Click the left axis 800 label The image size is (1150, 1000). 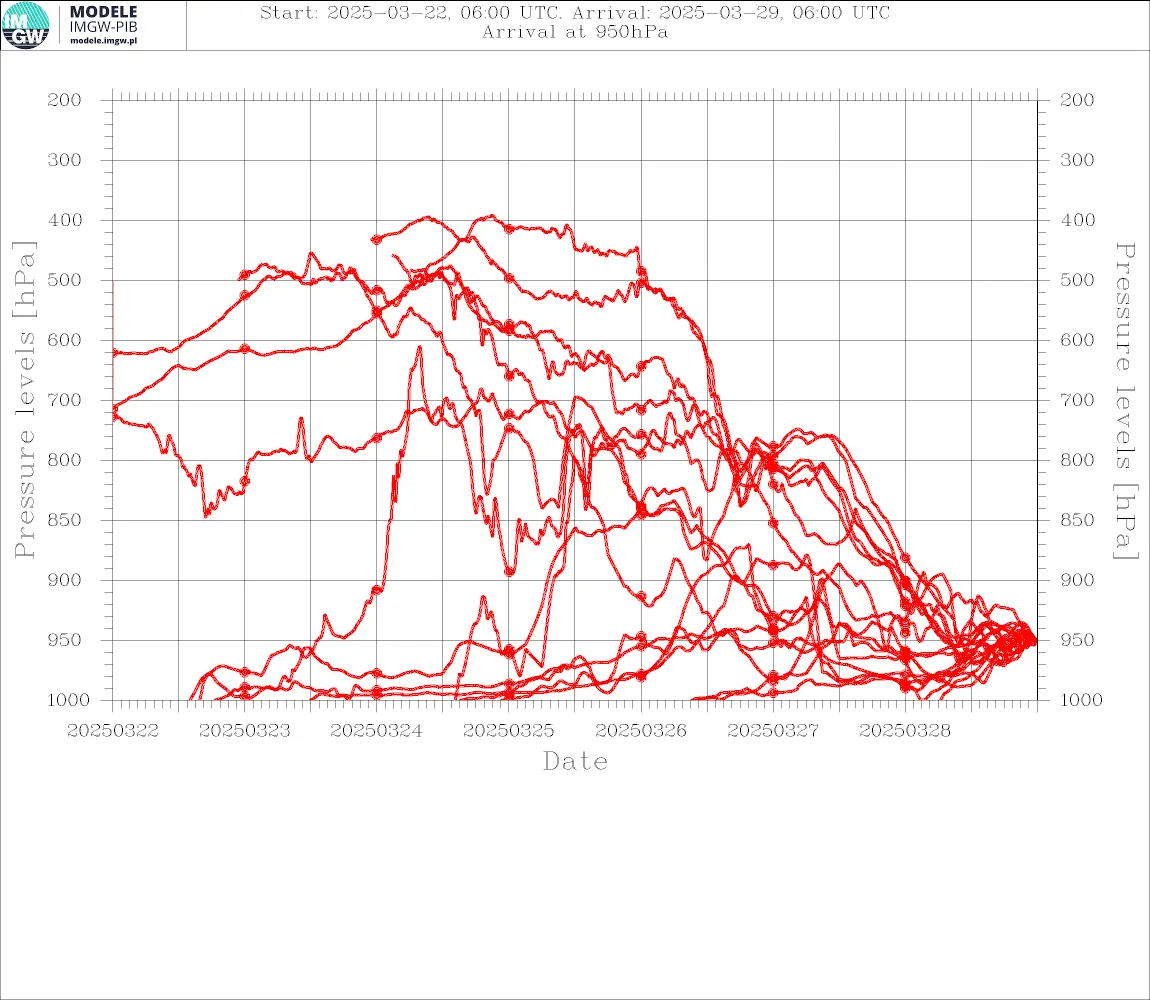[x=65, y=460]
